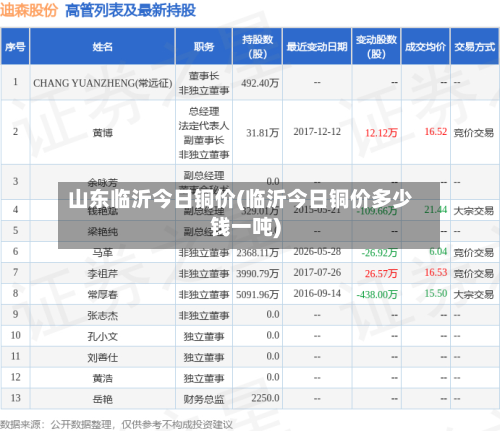Click the green price 21.44
Screen dimensions: 500x431
tap(436, 209)
